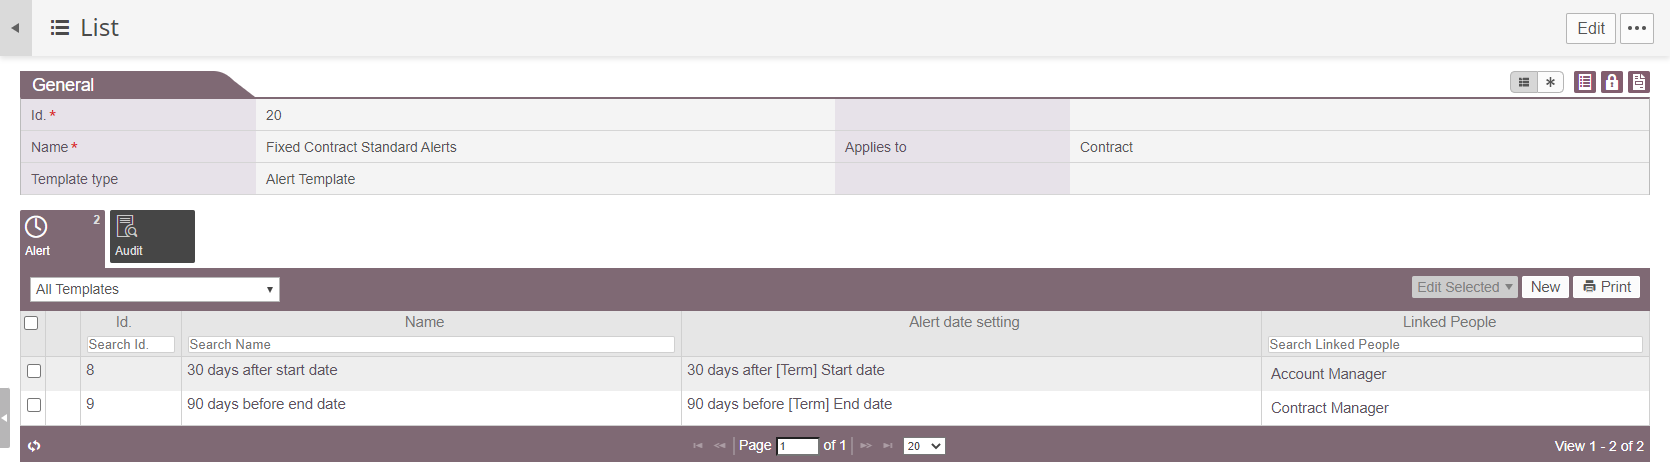The height and width of the screenshot is (471, 1672).
Task: Click the lock icon in General header
Action: click(x=1612, y=82)
